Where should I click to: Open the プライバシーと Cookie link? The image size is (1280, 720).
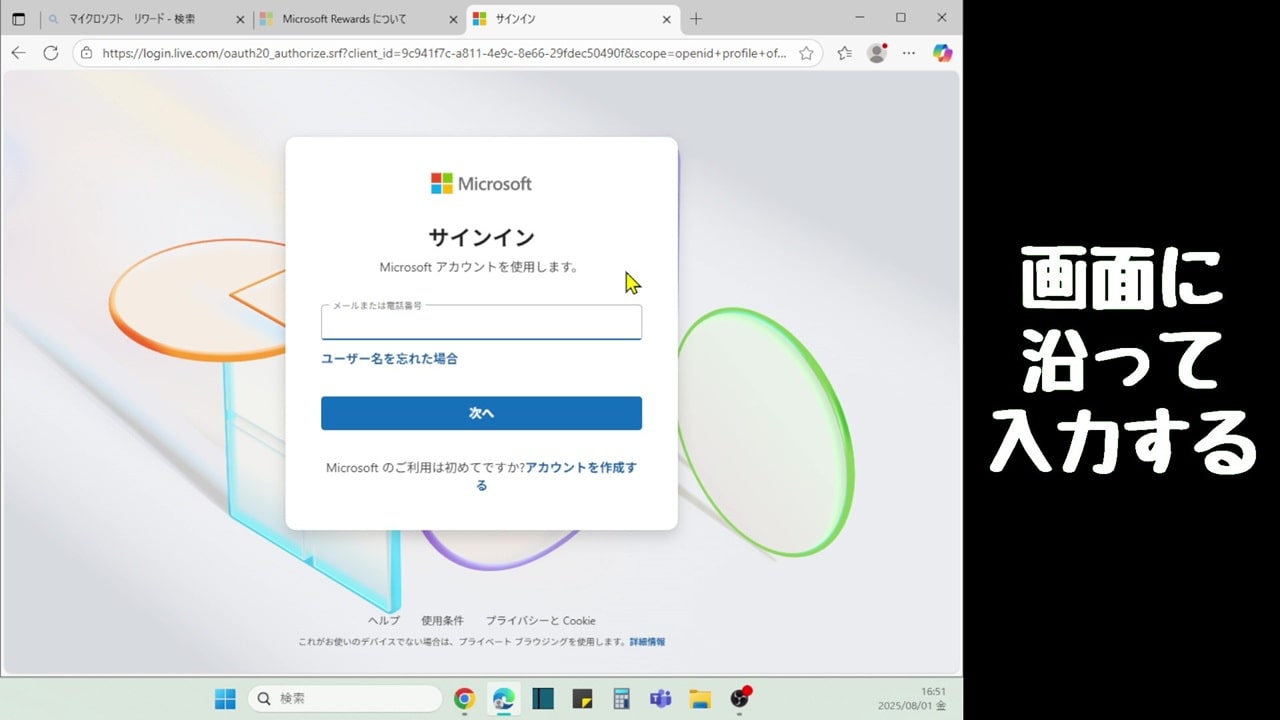click(540, 621)
